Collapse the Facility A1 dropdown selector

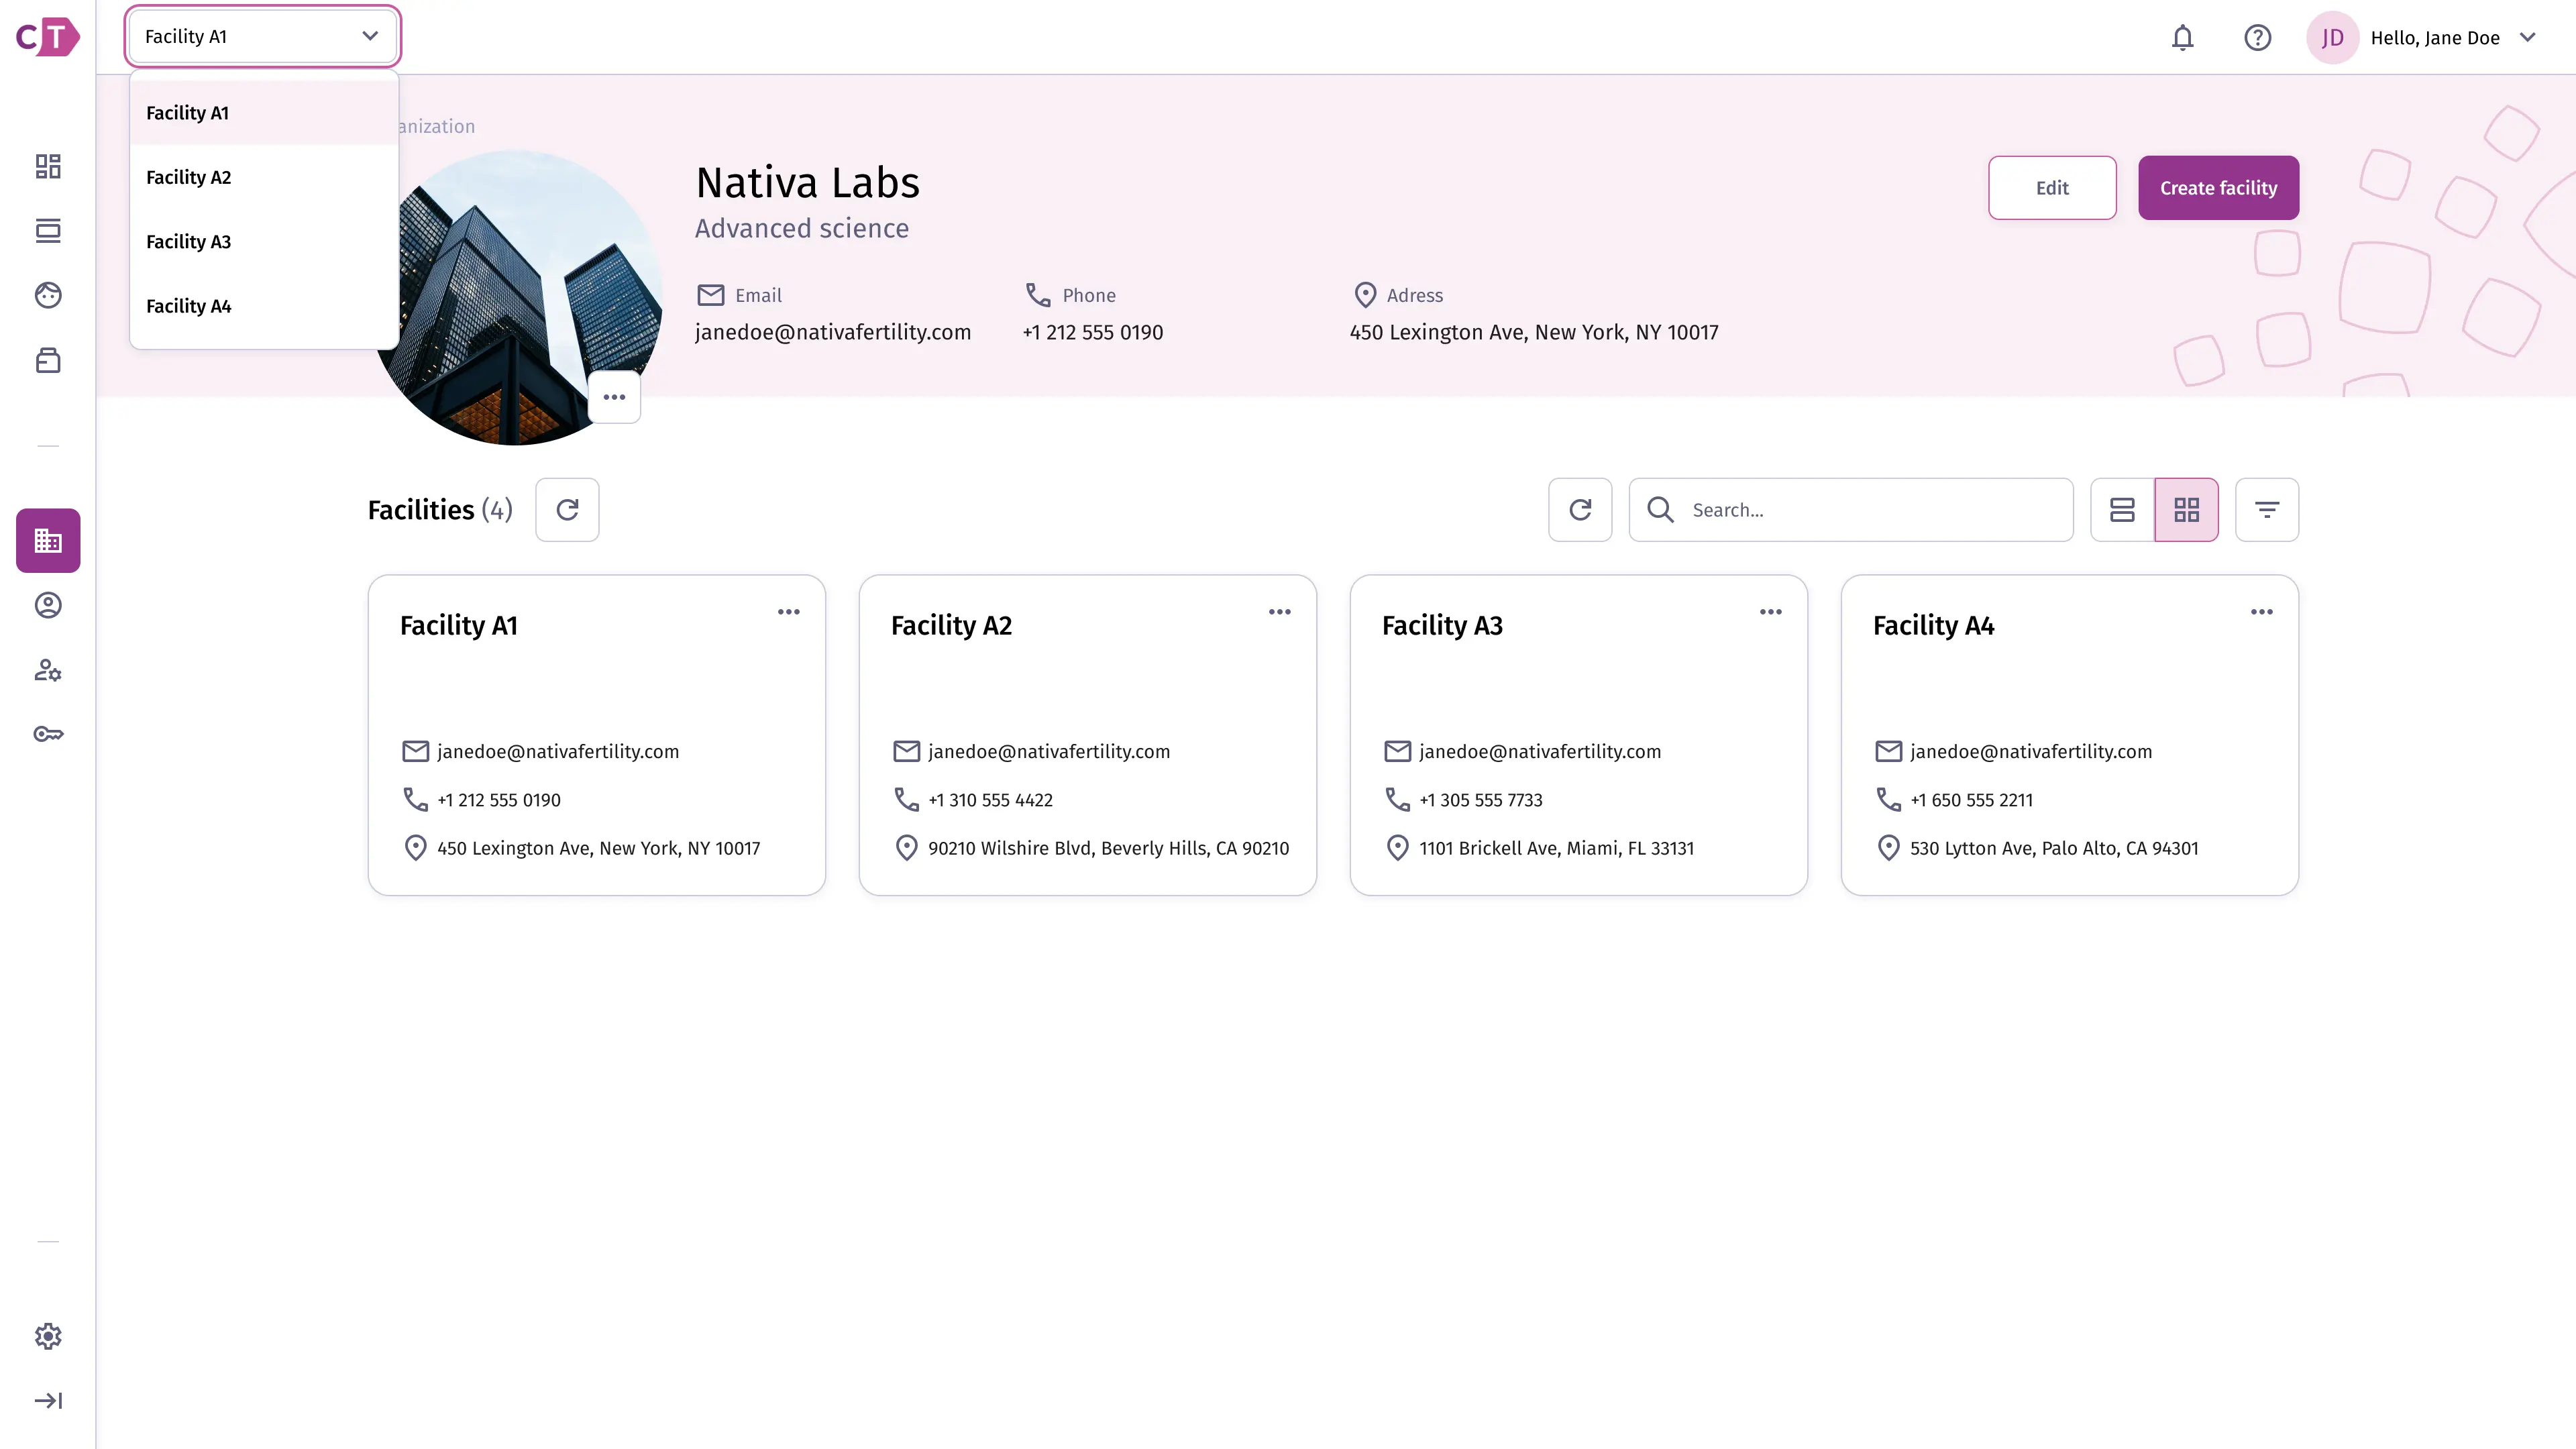tap(263, 37)
